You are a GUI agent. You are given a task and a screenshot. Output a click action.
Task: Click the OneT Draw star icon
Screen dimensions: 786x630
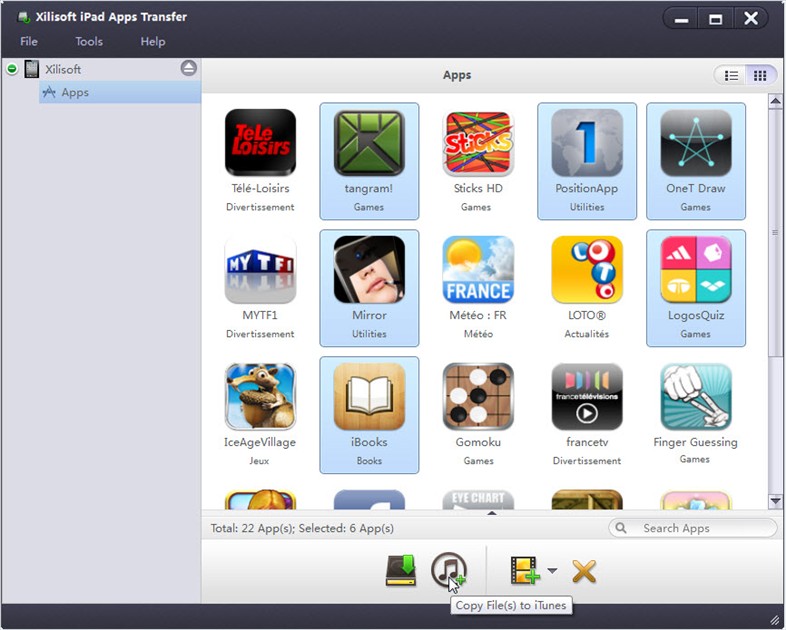point(696,142)
